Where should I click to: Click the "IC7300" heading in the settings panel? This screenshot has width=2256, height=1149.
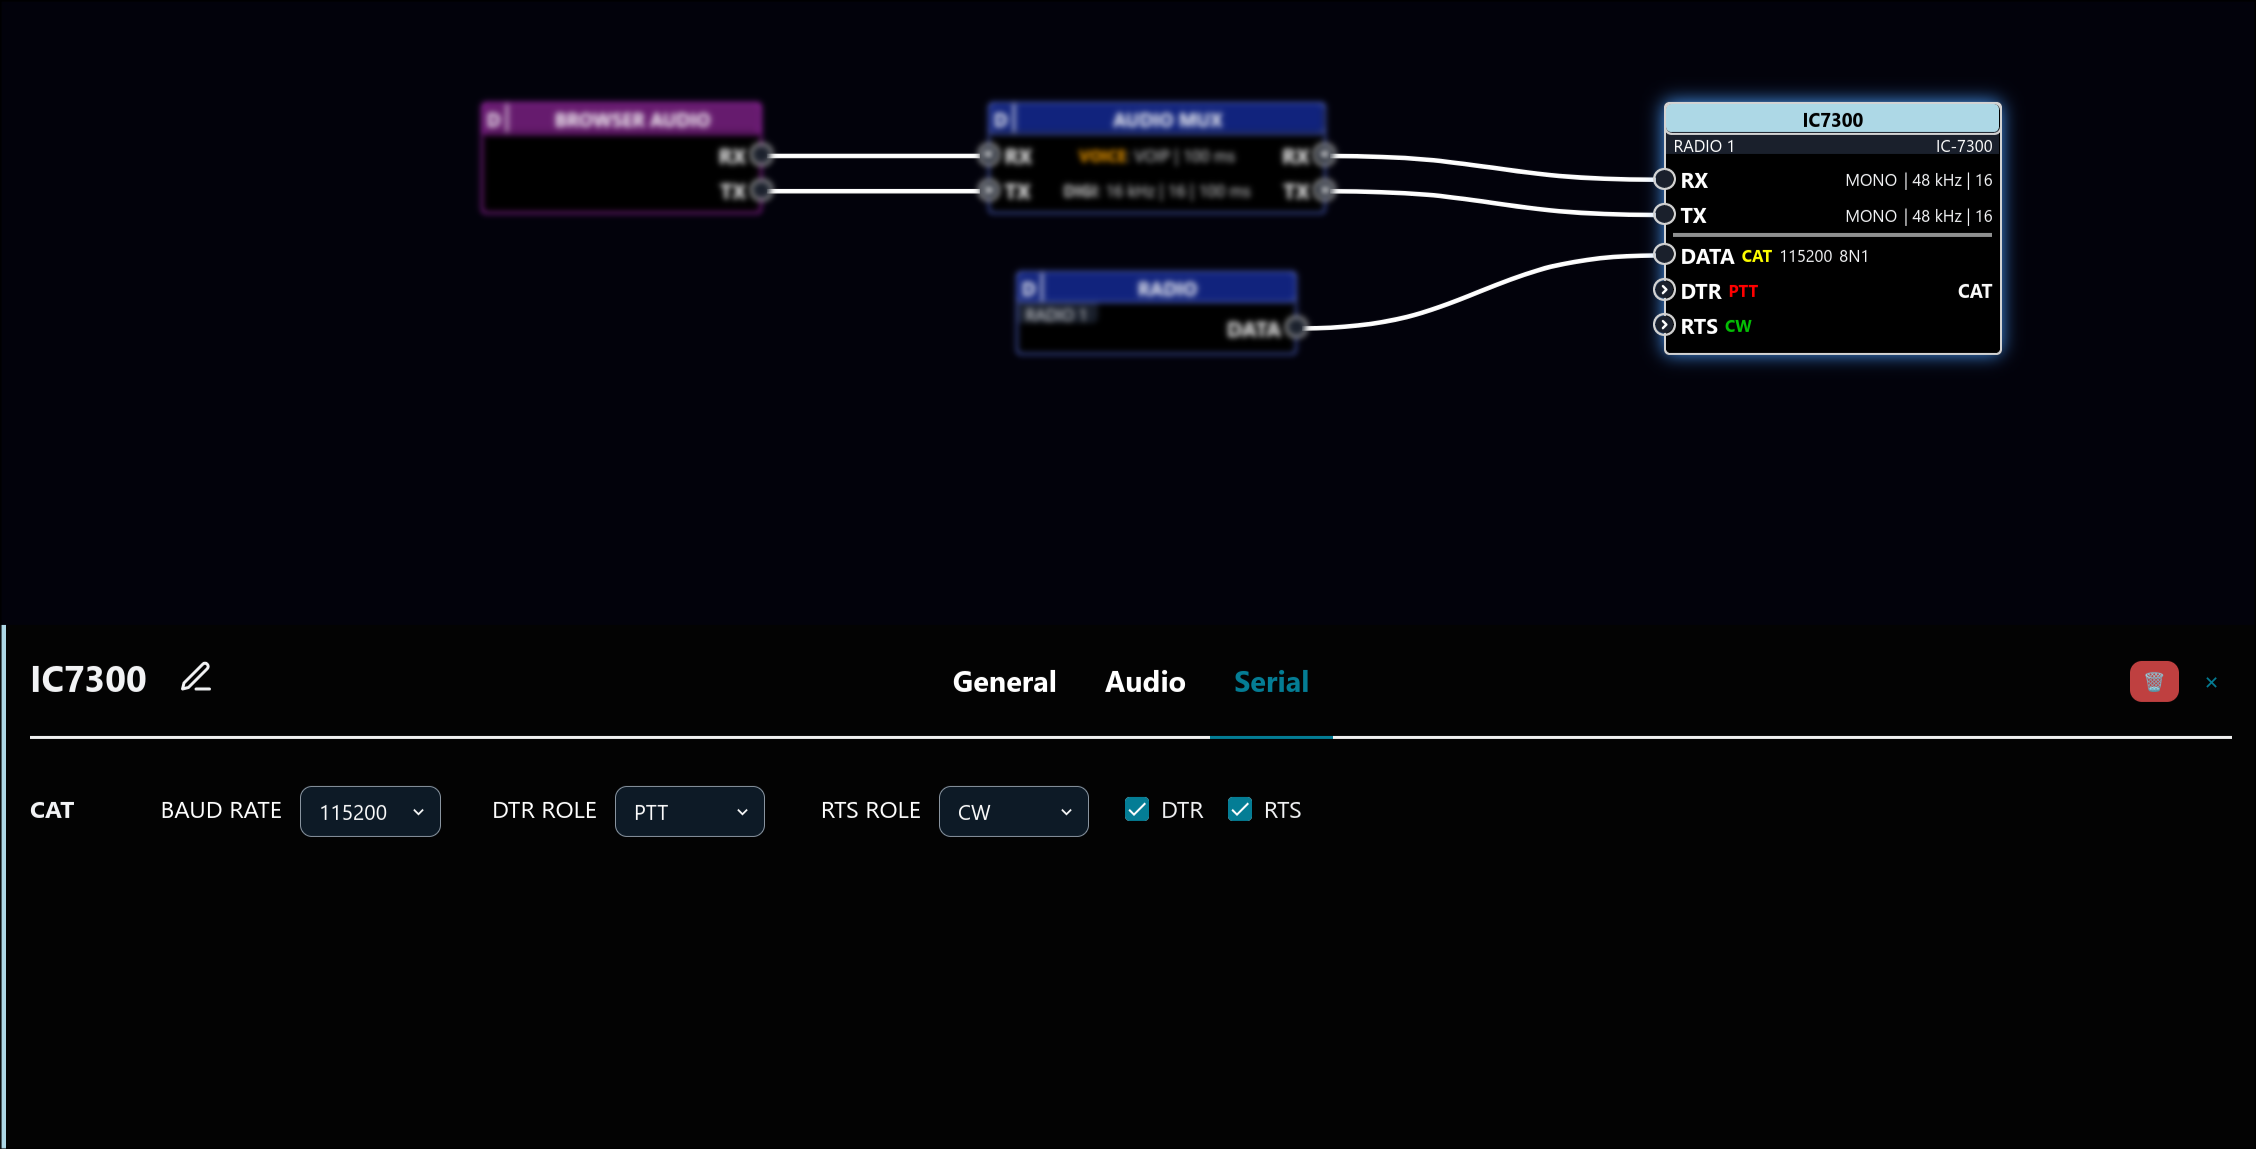88,679
